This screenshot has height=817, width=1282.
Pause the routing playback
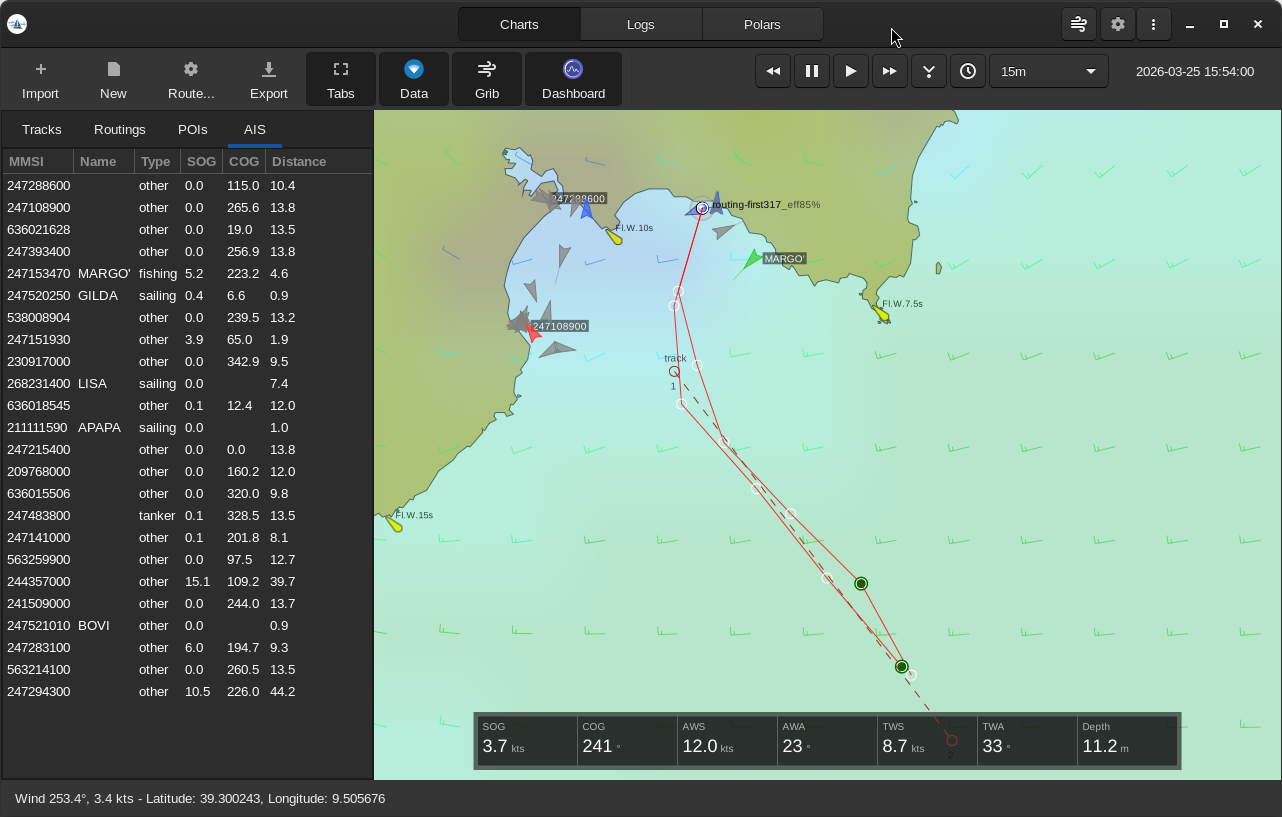click(x=811, y=71)
